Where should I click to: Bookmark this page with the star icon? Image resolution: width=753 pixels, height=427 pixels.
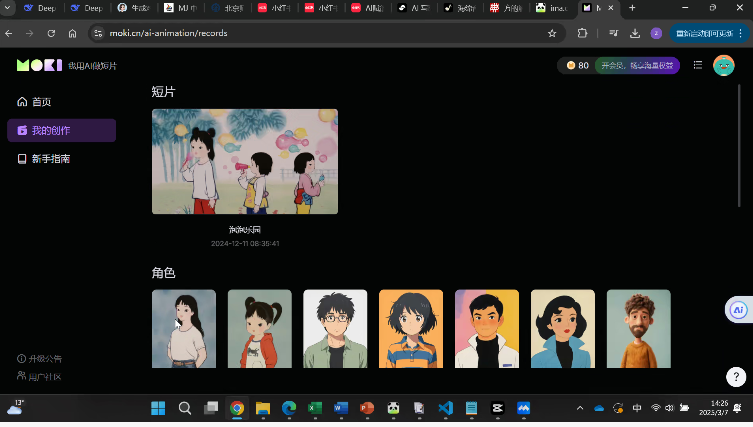click(552, 33)
